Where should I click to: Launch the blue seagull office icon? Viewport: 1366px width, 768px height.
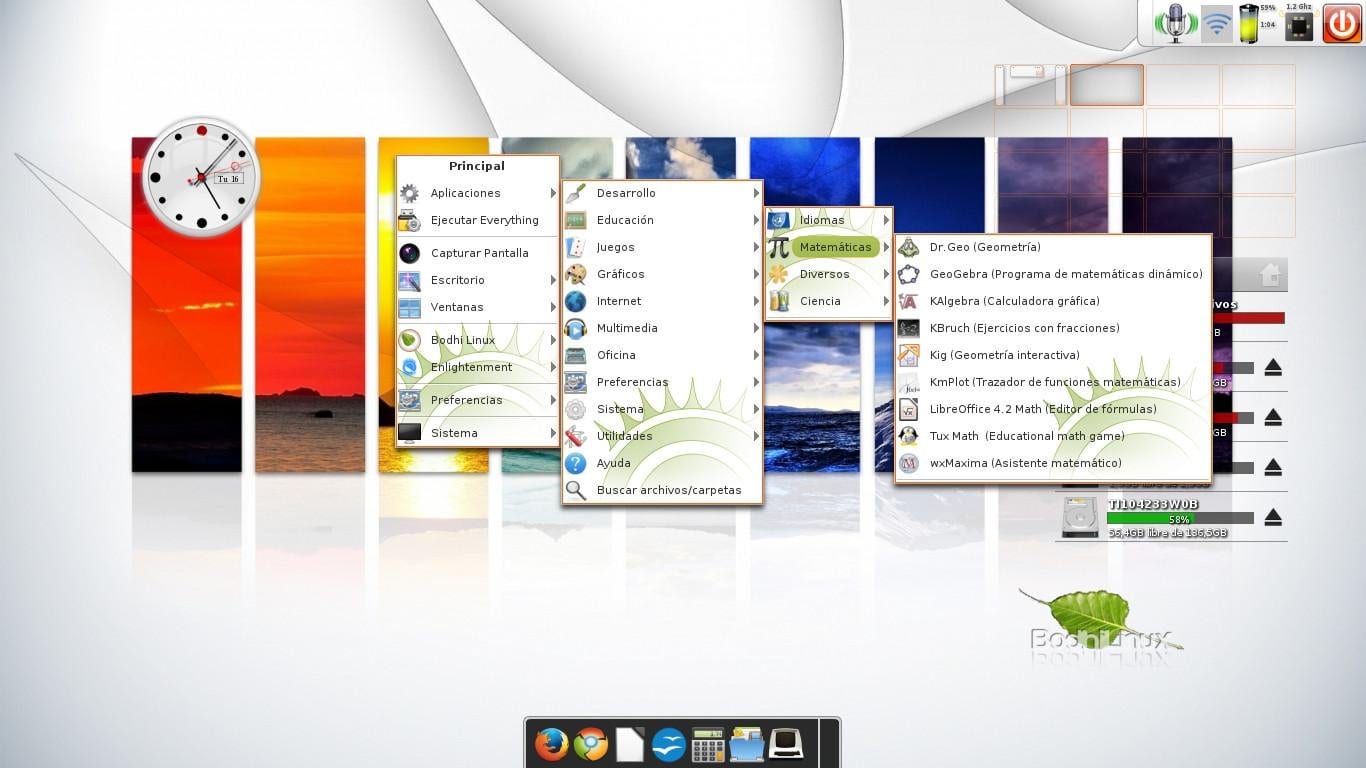[x=668, y=745]
